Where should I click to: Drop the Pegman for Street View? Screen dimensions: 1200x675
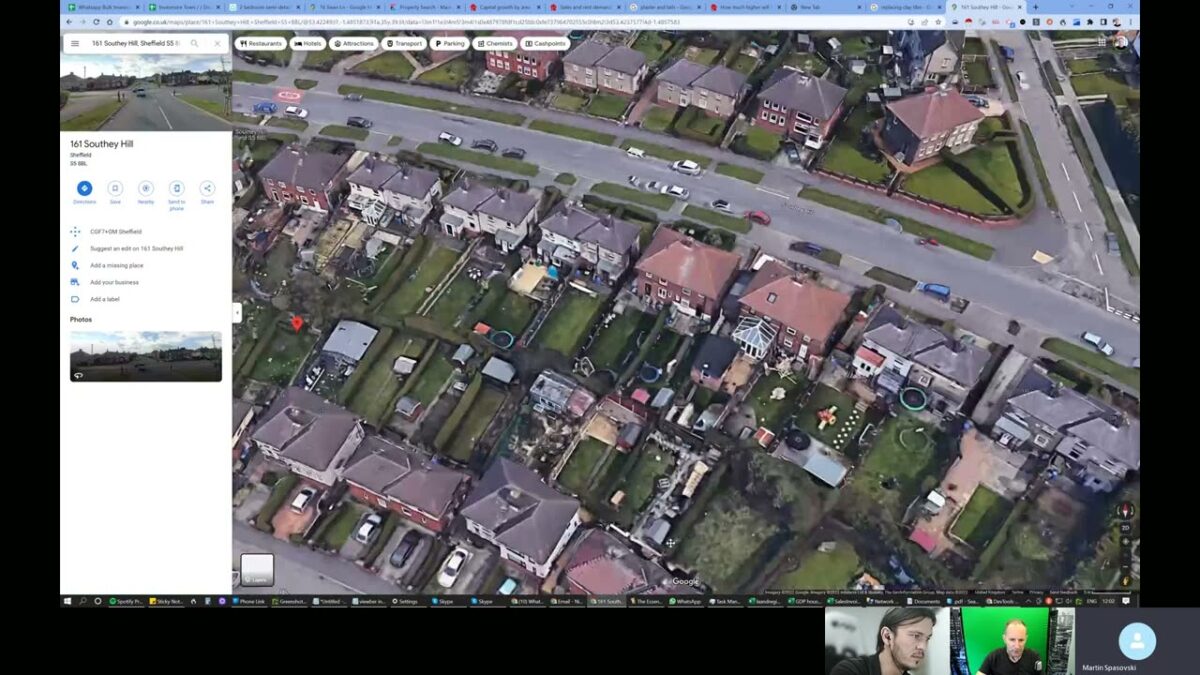1125,580
